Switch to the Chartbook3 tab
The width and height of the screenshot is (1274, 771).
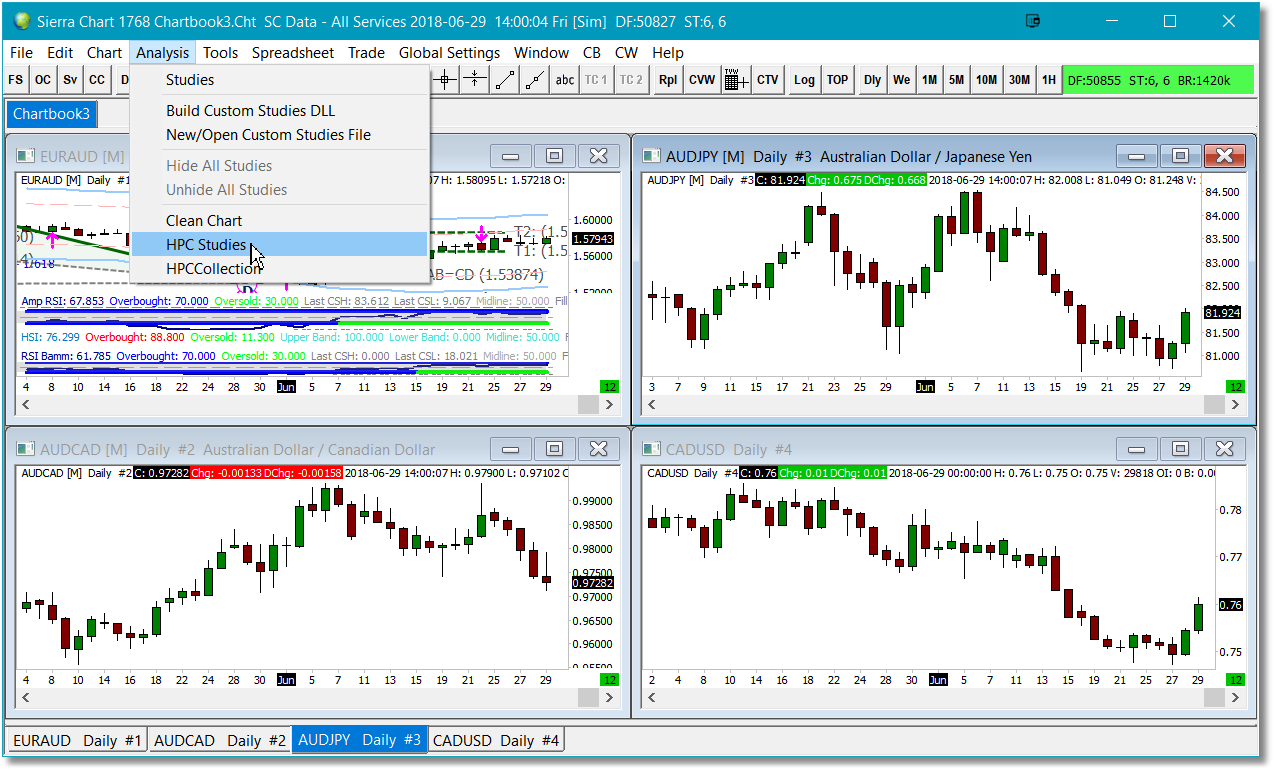[51, 114]
